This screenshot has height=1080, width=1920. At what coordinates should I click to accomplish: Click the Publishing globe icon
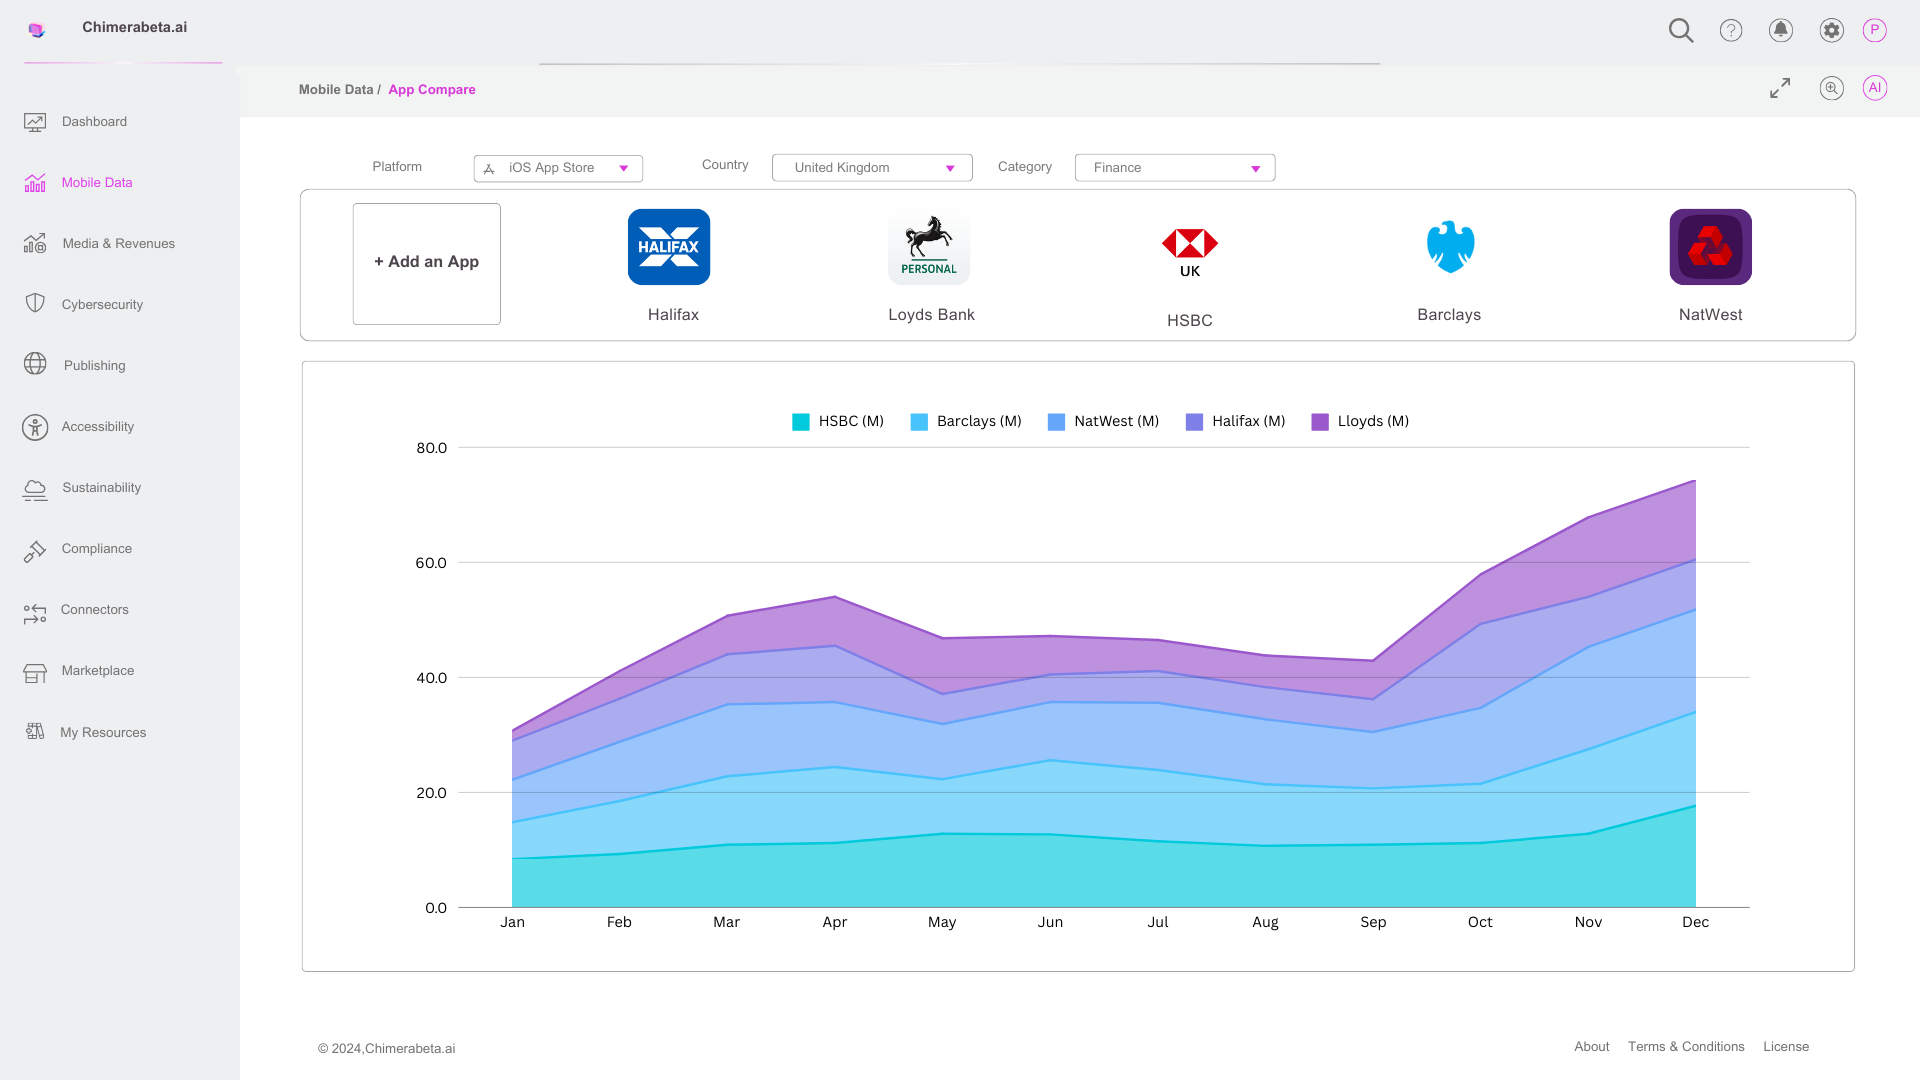click(35, 364)
